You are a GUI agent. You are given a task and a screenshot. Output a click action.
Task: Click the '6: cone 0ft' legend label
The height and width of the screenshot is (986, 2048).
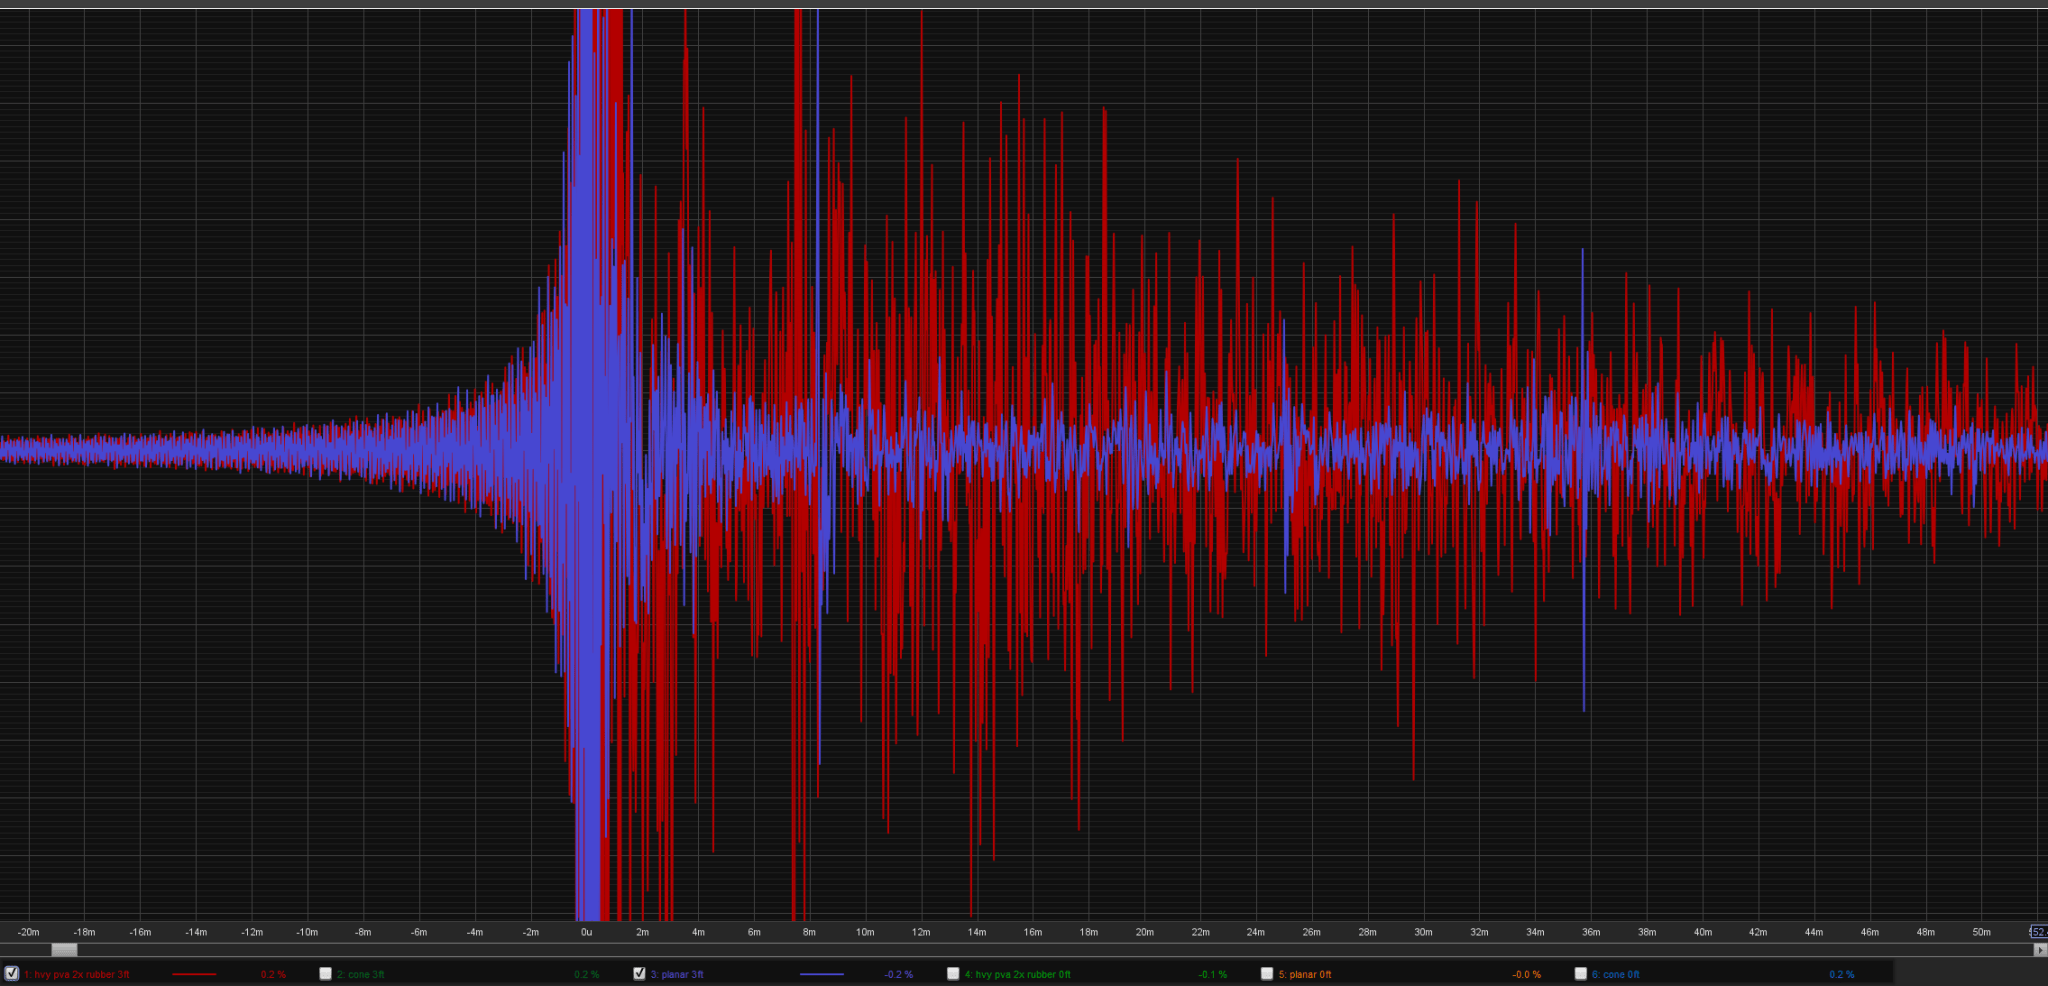click(1616, 974)
